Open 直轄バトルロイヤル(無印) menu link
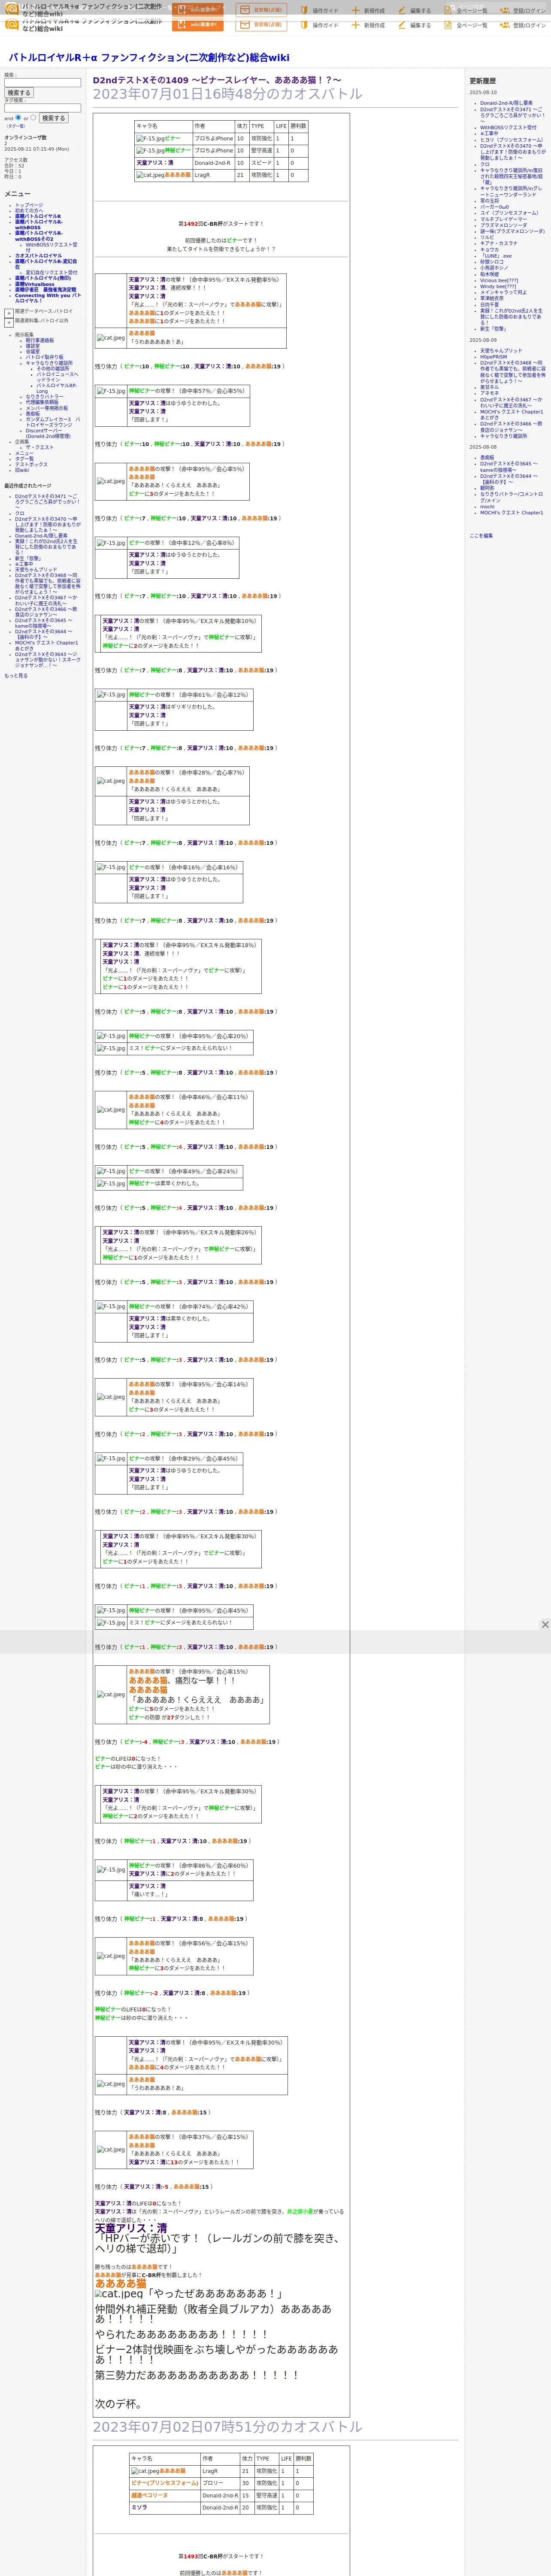The image size is (551, 2576). (43, 278)
